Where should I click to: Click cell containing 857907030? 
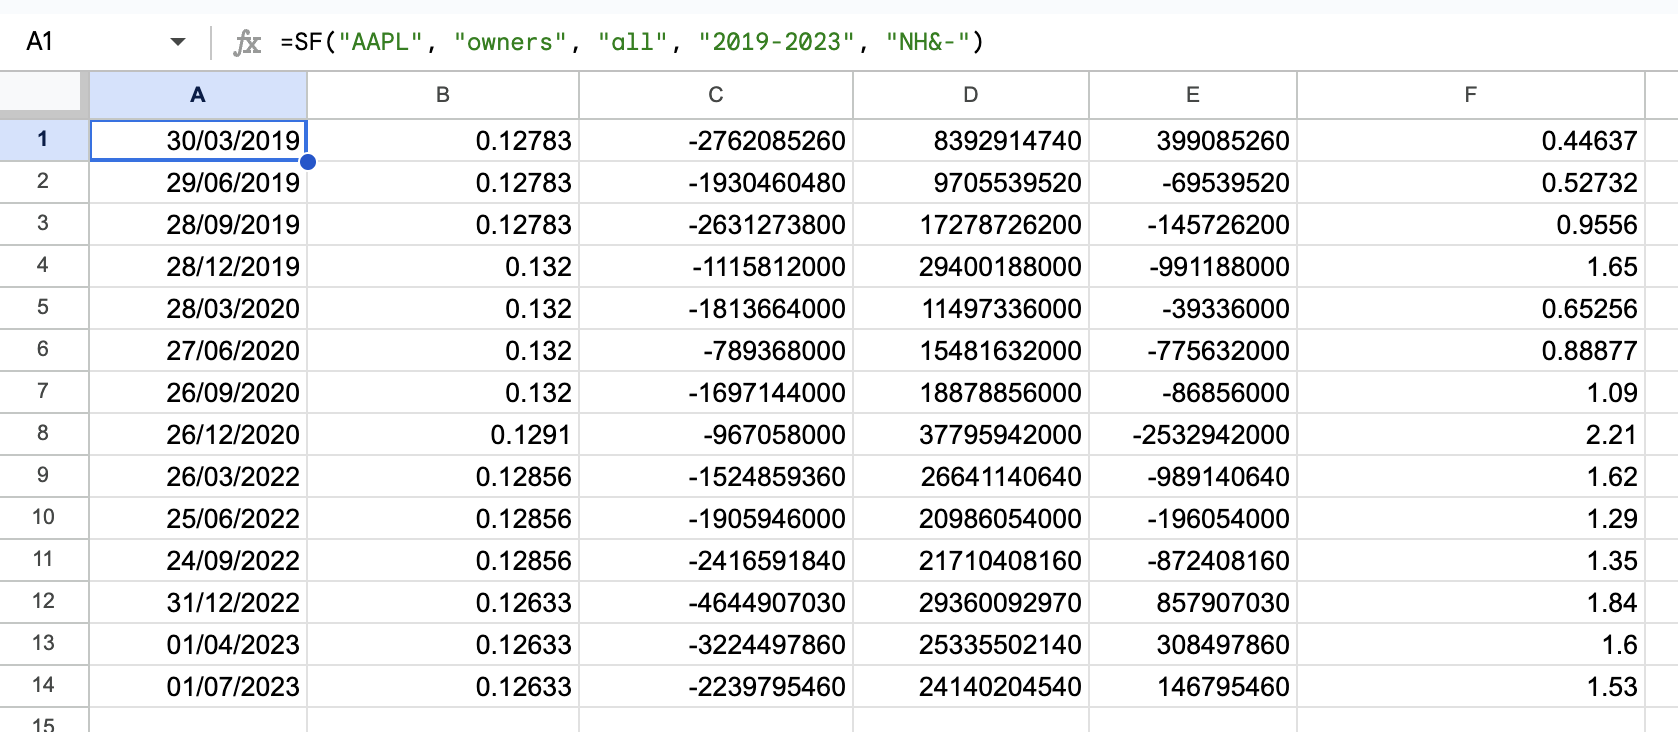(1193, 602)
